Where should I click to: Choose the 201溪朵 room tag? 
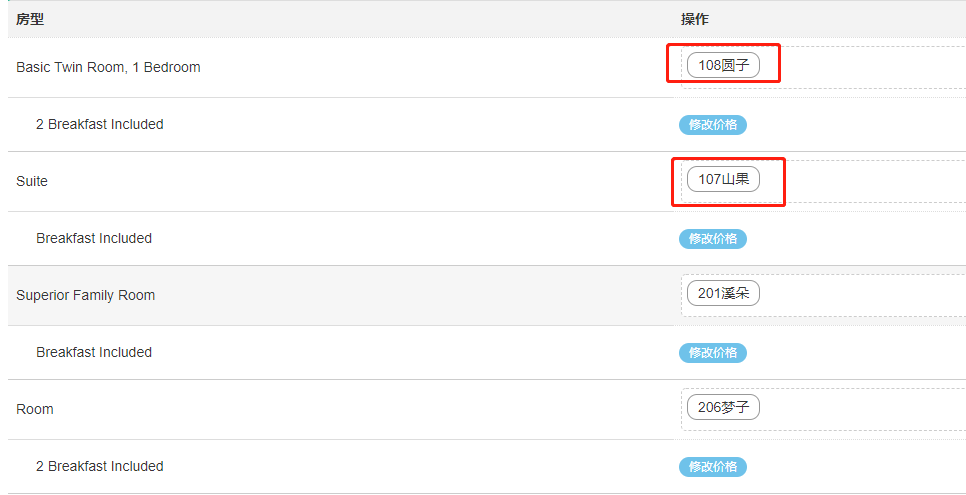tap(723, 294)
